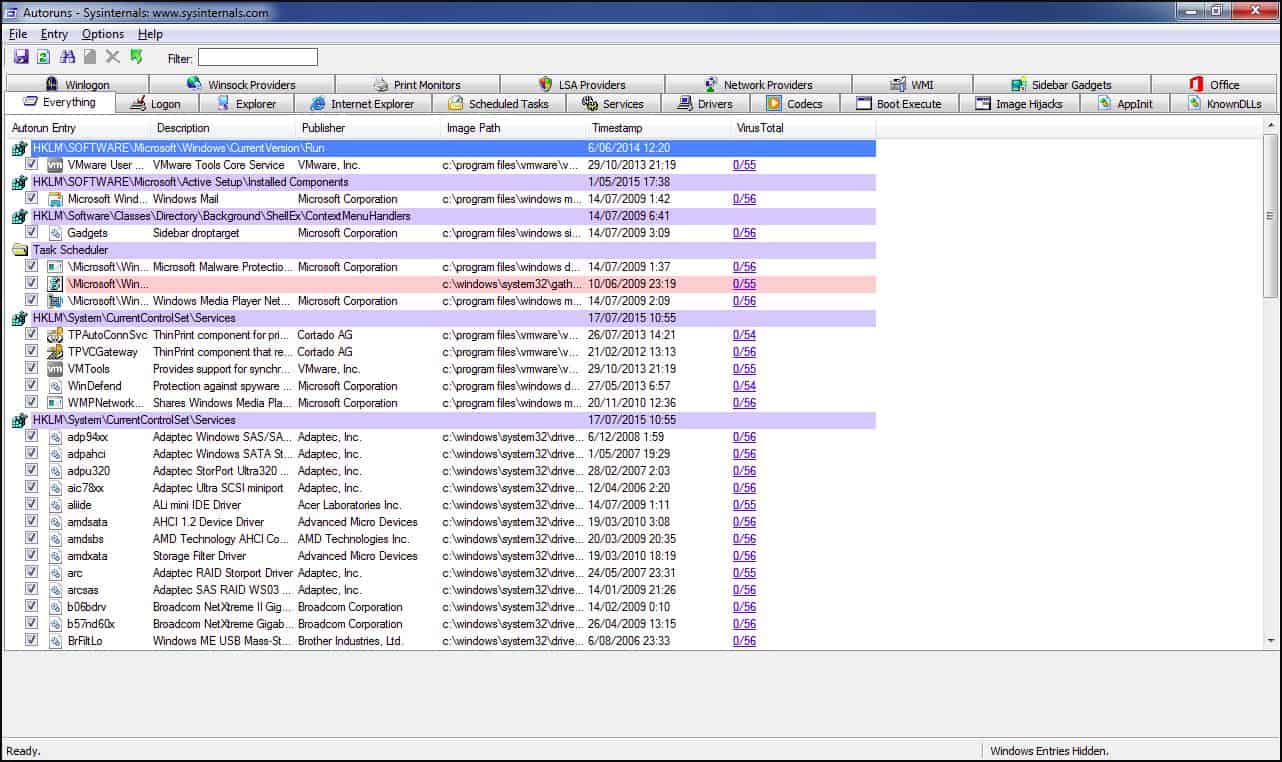This screenshot has height=762, width=1282.
Task: Sort by the Timestamp column header
Action: pos(658,128)
